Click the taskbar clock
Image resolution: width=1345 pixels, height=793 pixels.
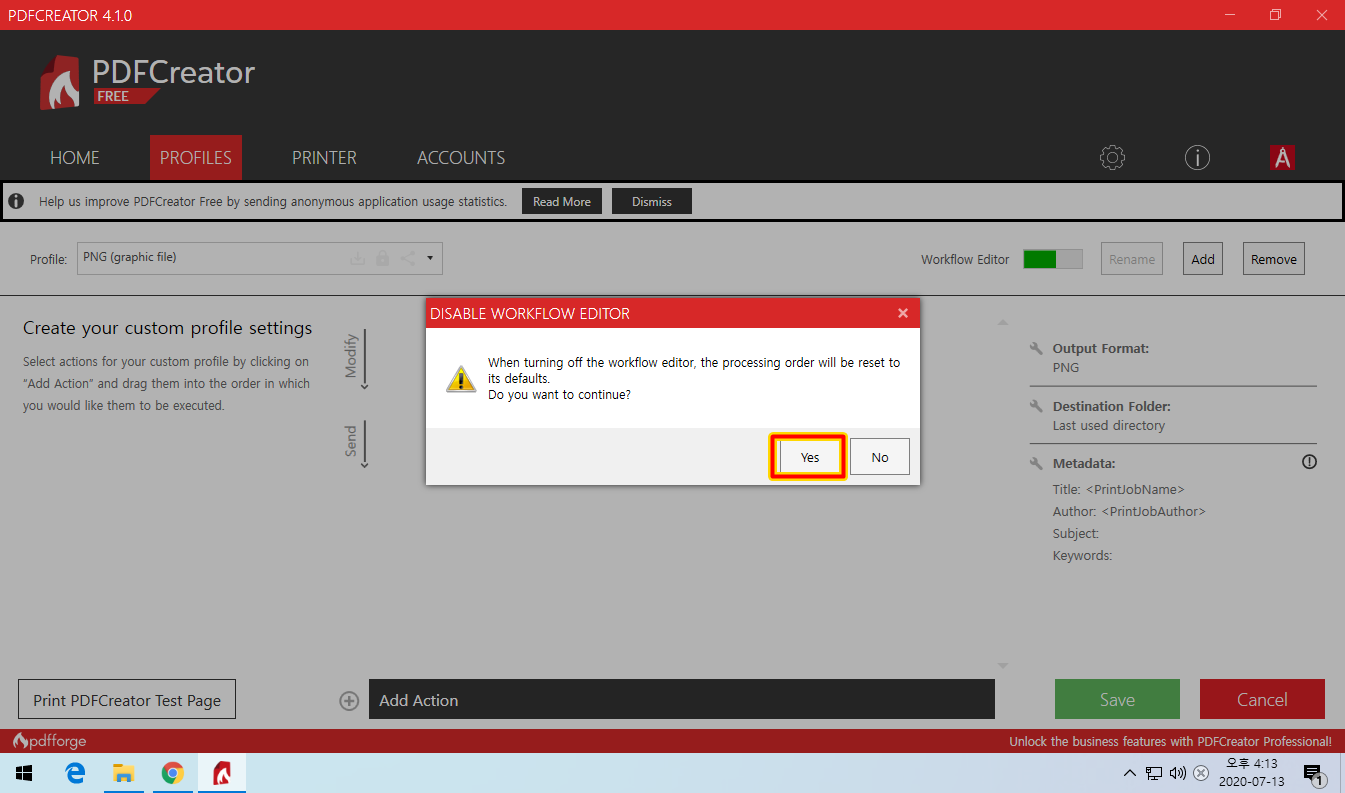coord(1252,773)
